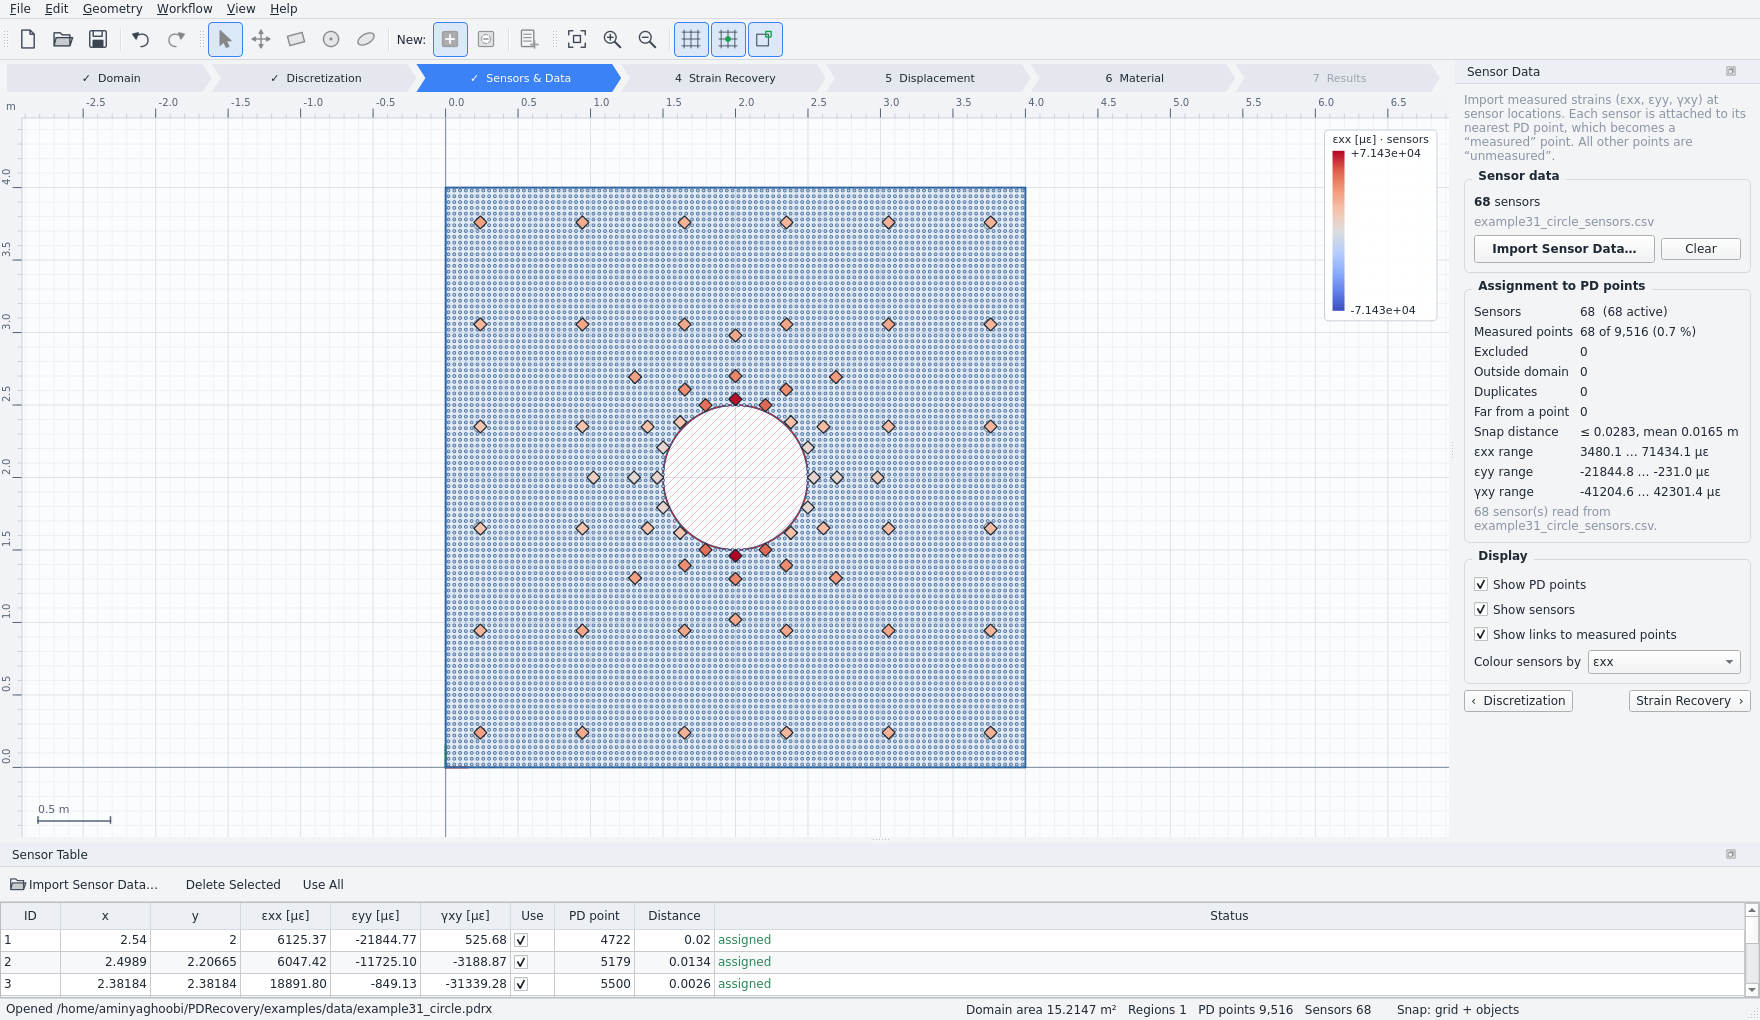Open the View menu
1760x1020 pixels.
coord(241,8)
